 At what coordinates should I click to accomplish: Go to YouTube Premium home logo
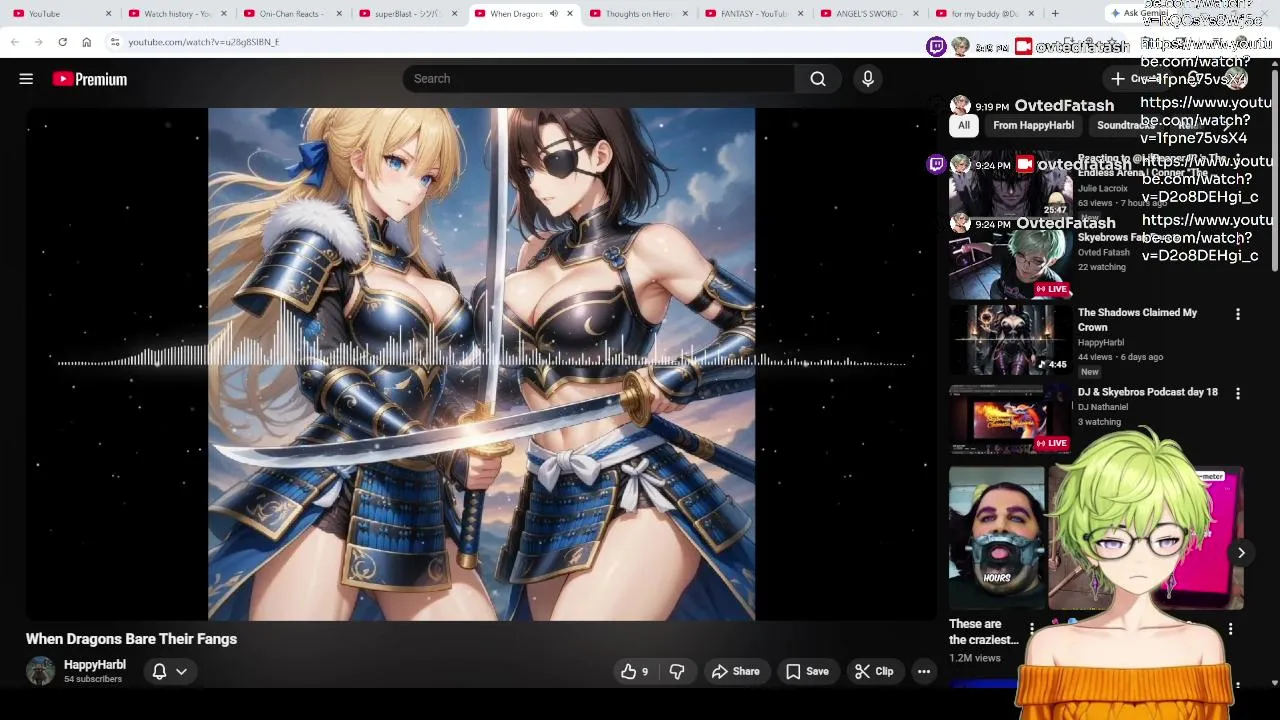(90, 79)
